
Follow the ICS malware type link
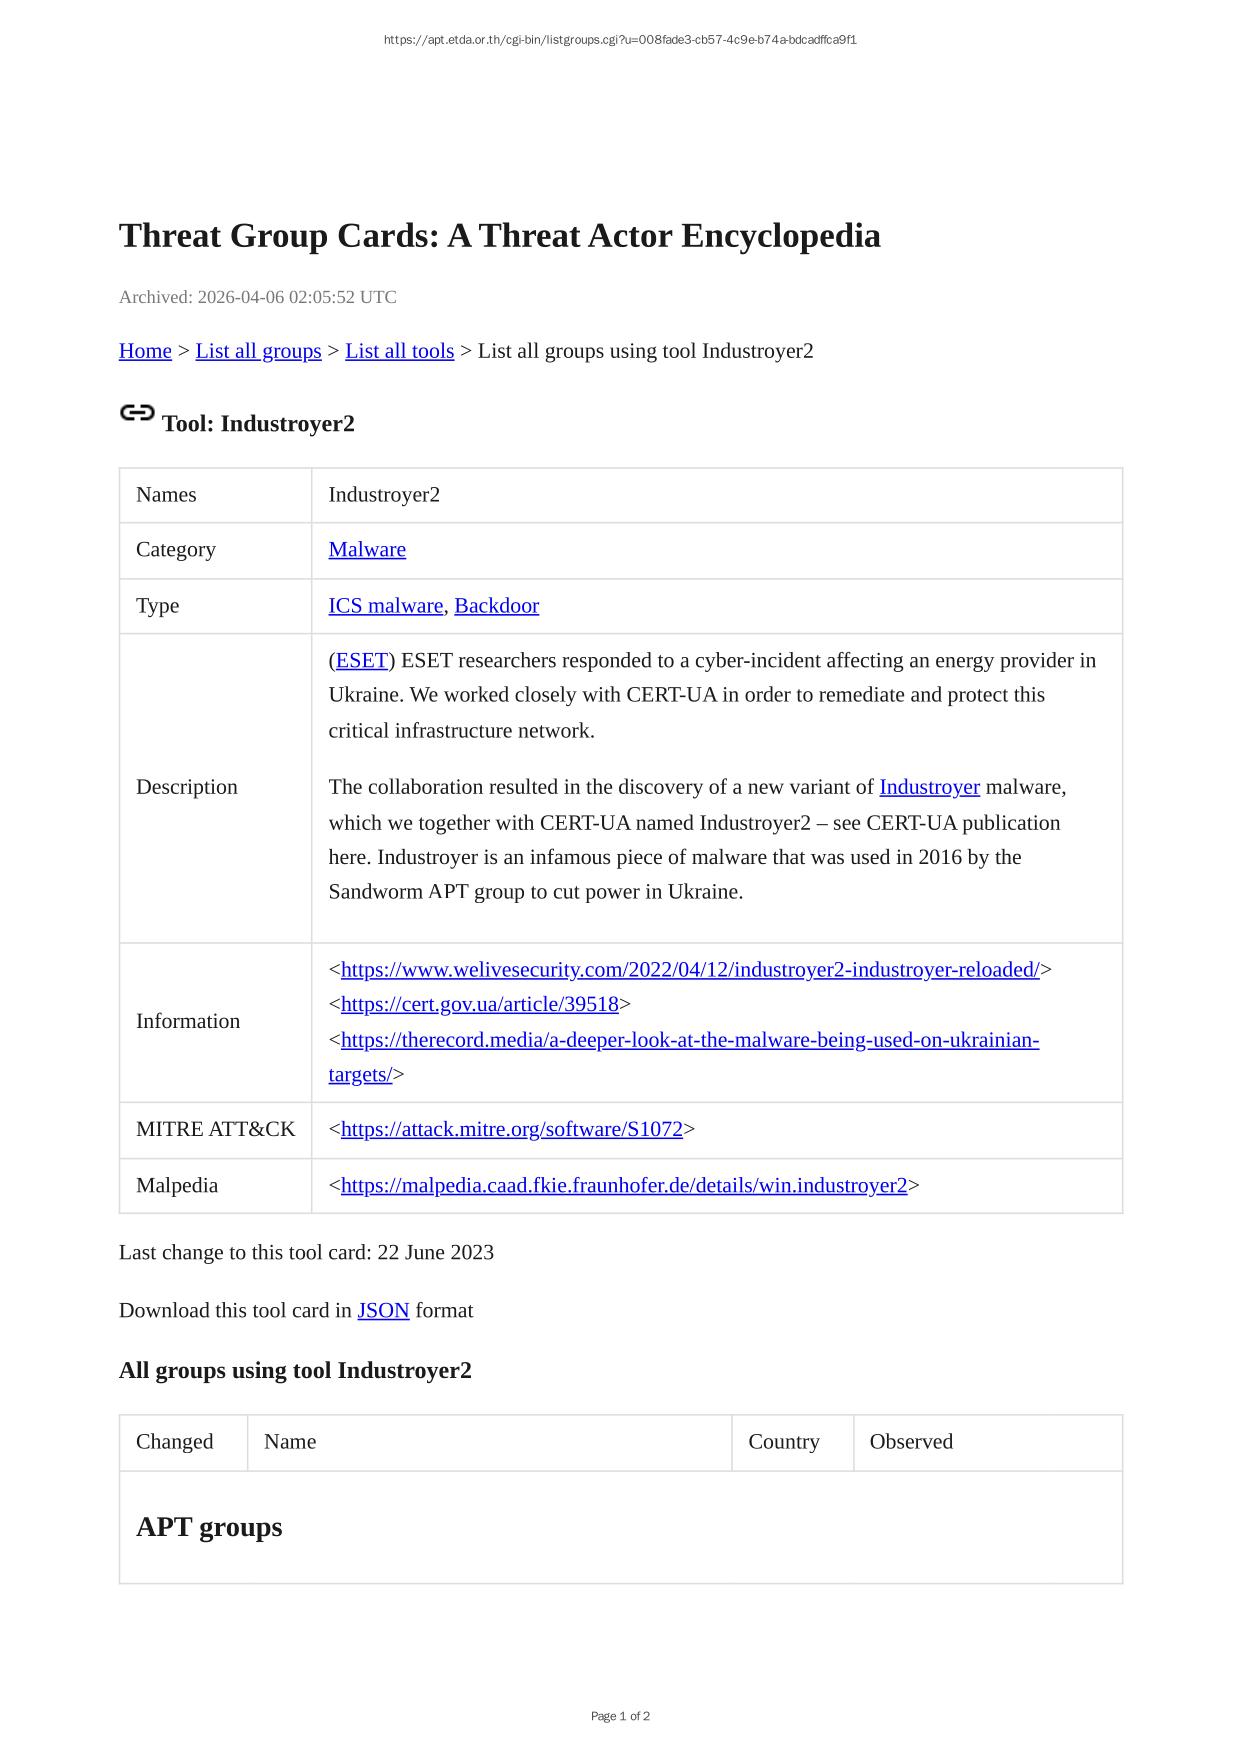pyautogui.click(x=385, y=606)
